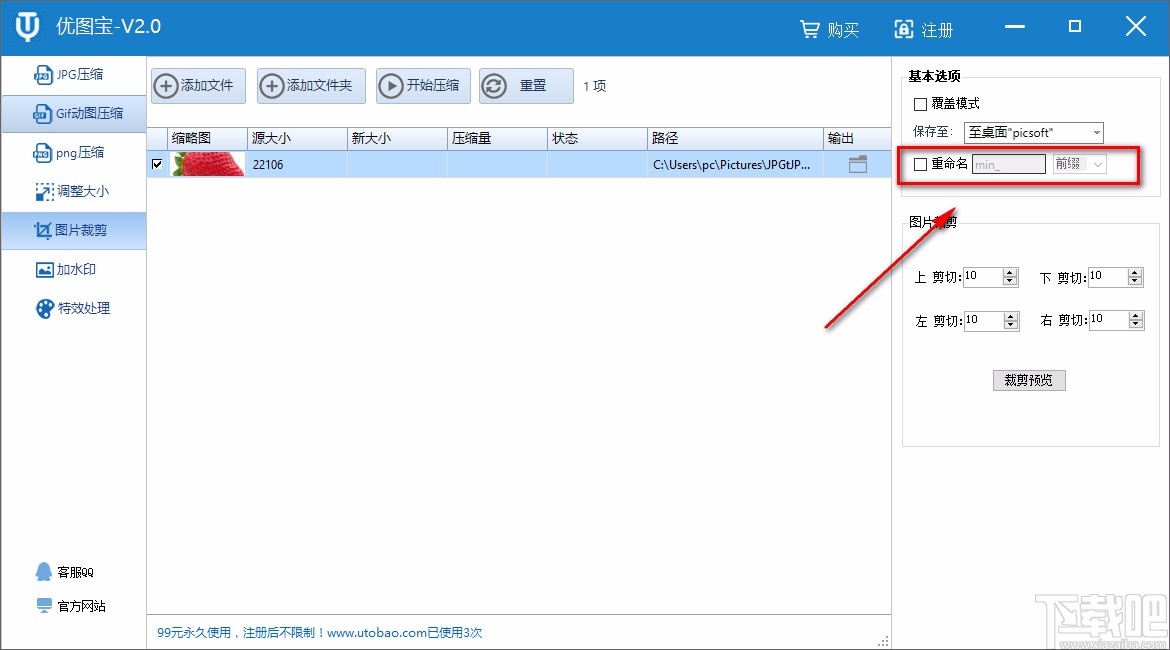Click the 添加文件夹 button
The height and width of the screenshot is (650, 1170).
click(x=311, y=86)
